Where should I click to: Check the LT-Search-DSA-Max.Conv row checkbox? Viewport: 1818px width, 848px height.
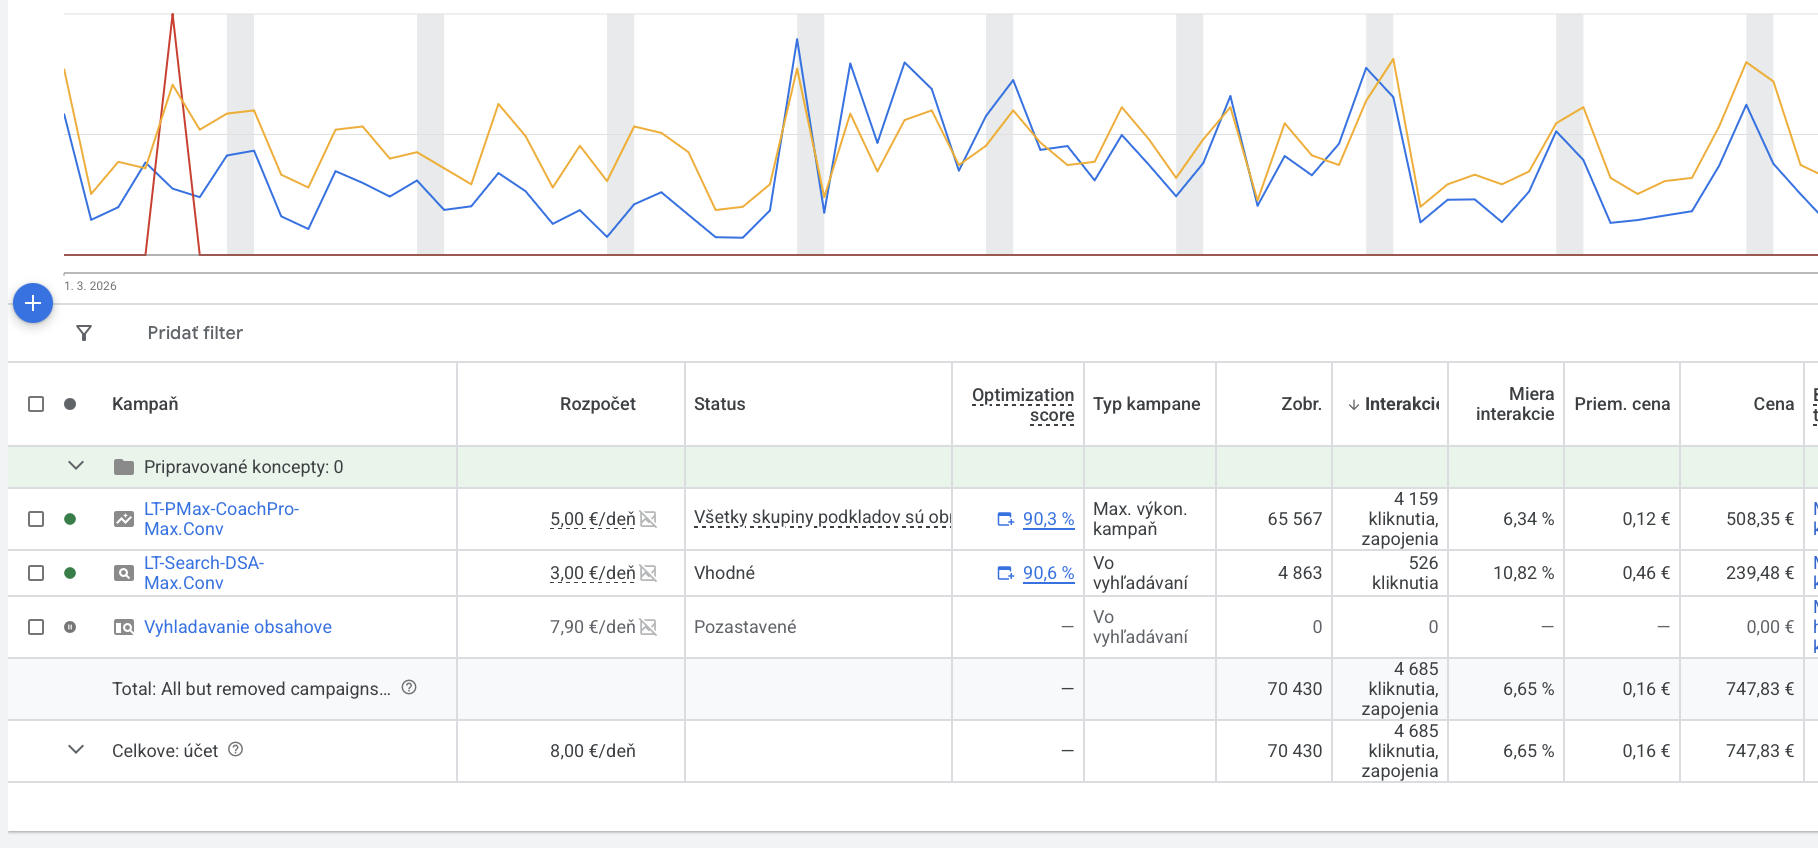pos(36,573)
